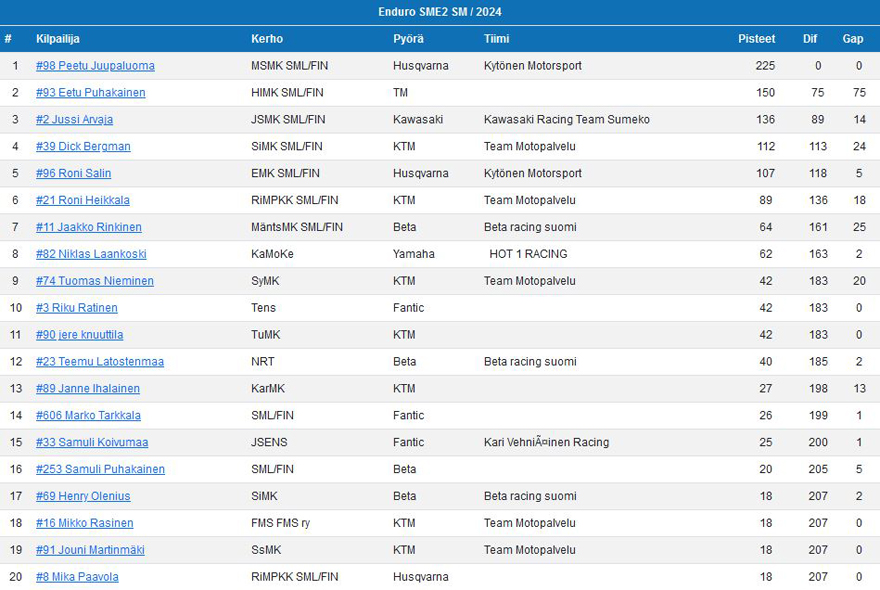The height and width of the screenshot is (590, 880).
Task: Select points value 26 for Marko Tarkkala
Action: [x=766, y=416]
